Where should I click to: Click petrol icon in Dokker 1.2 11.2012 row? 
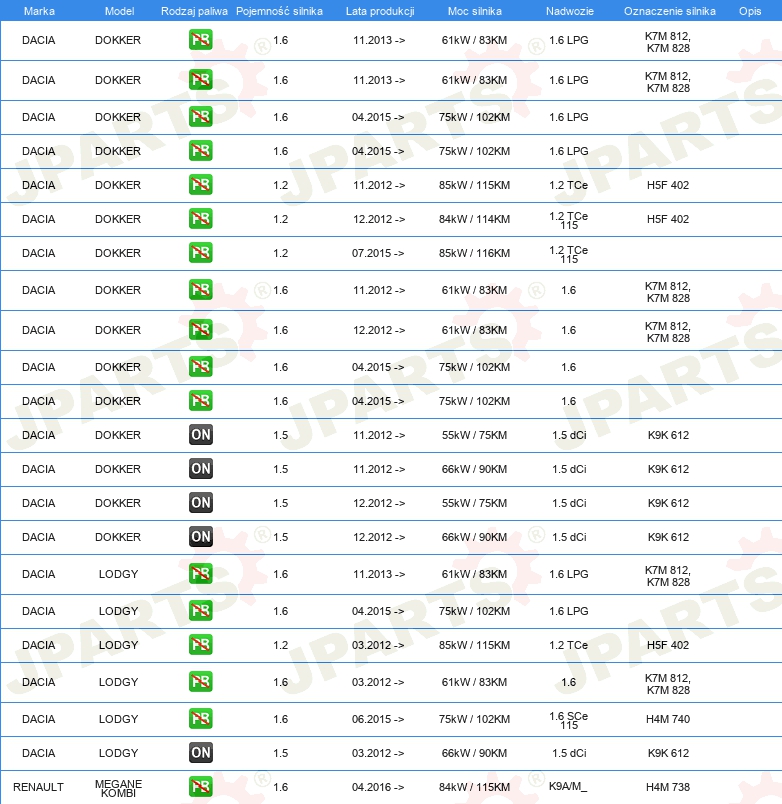pos(200,185)
